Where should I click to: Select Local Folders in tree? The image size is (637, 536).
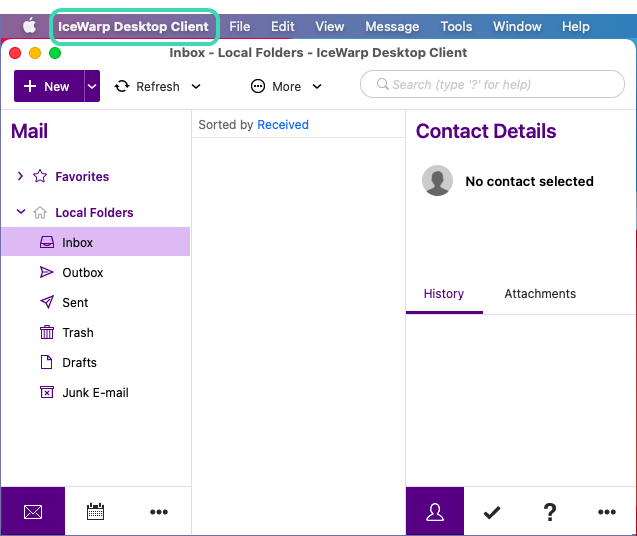(94, 213)
